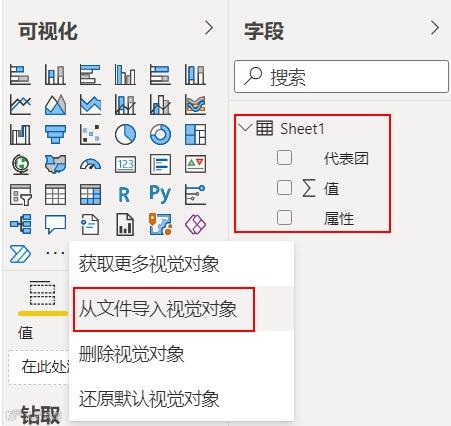Choose the matrix visual icon
The image size is (451, 426).
click(x=90, y=194)
